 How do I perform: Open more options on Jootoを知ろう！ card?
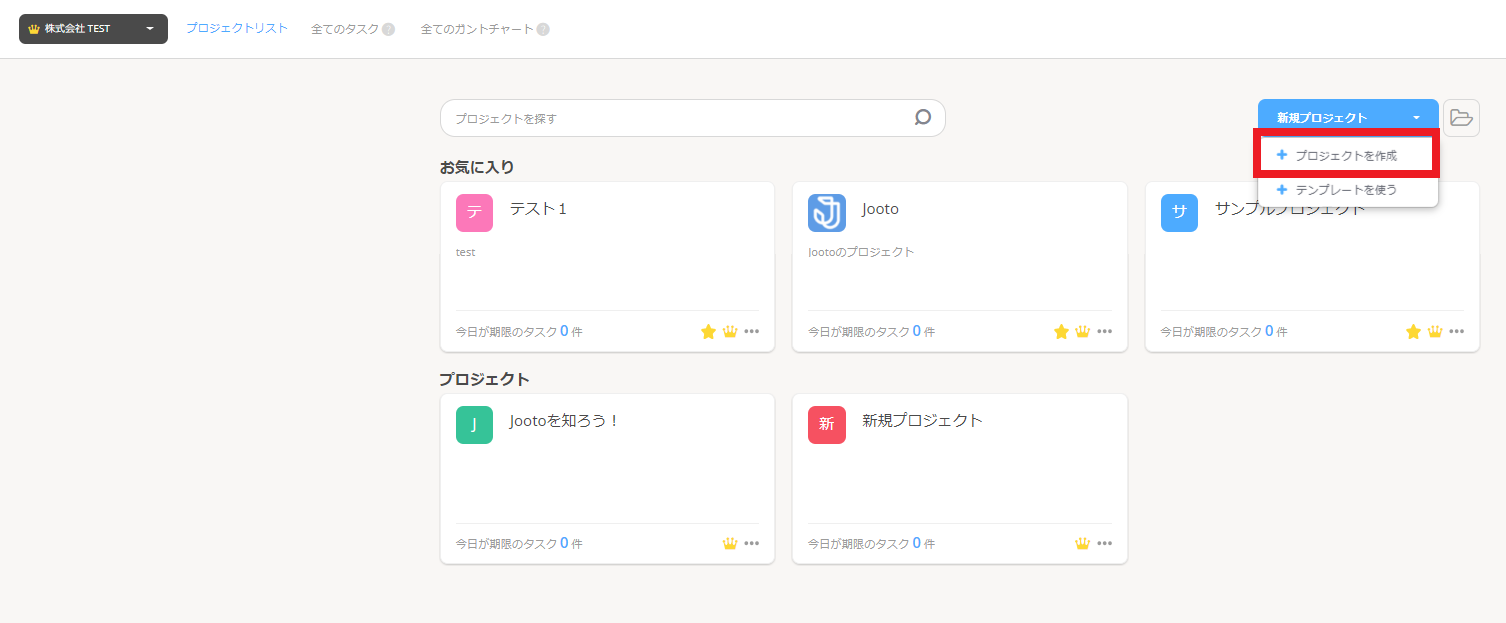coord(752,543)
